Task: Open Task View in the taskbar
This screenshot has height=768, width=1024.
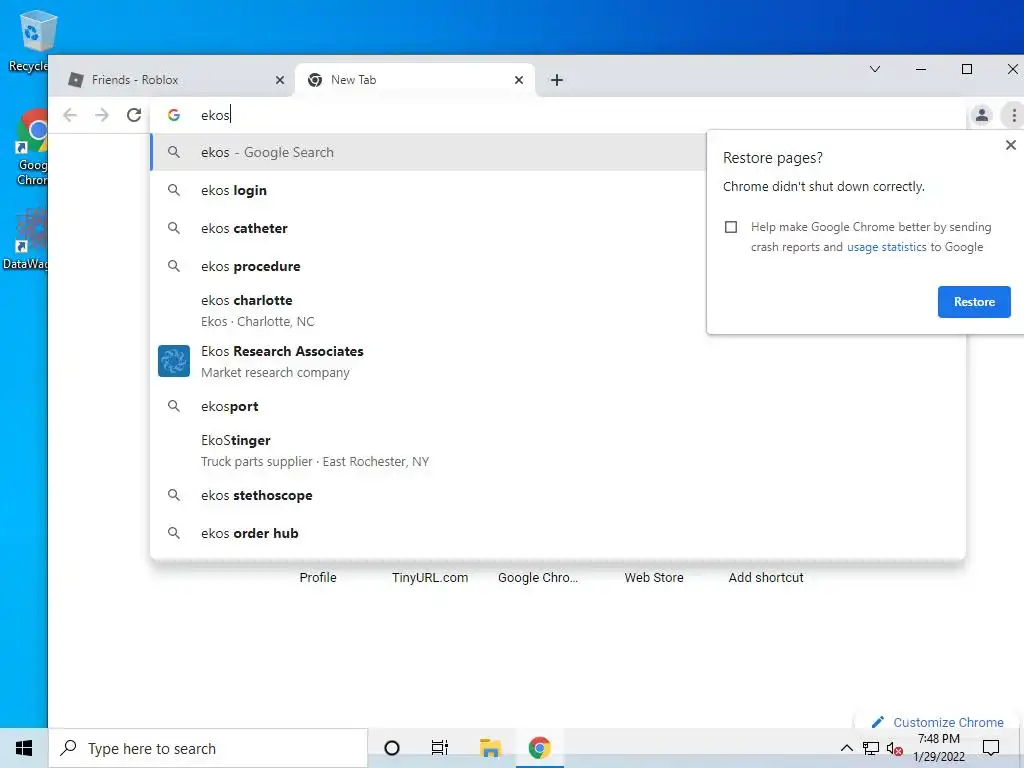Action: [x=440, y=748]
